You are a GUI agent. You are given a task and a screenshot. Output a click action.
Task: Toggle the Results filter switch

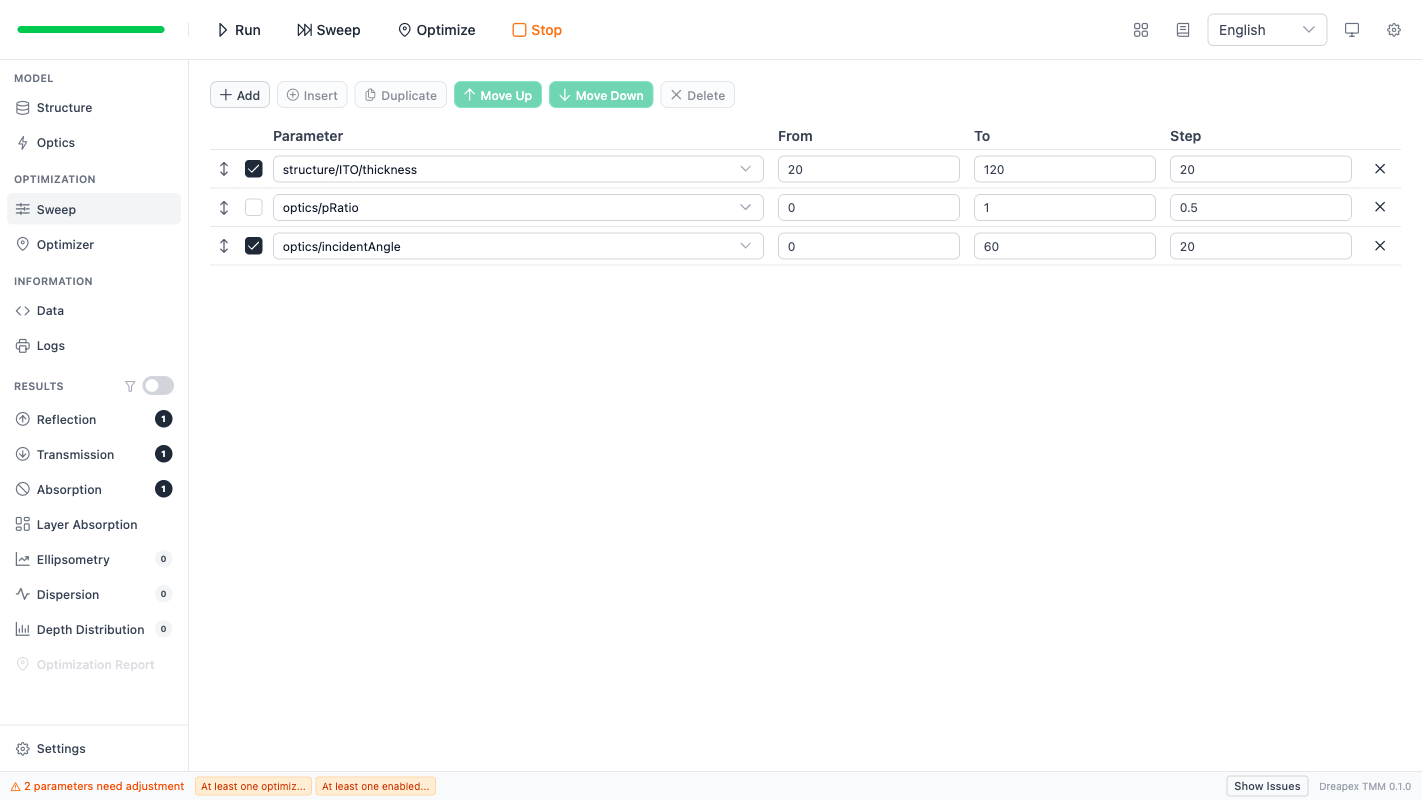[x=158, y=386]
